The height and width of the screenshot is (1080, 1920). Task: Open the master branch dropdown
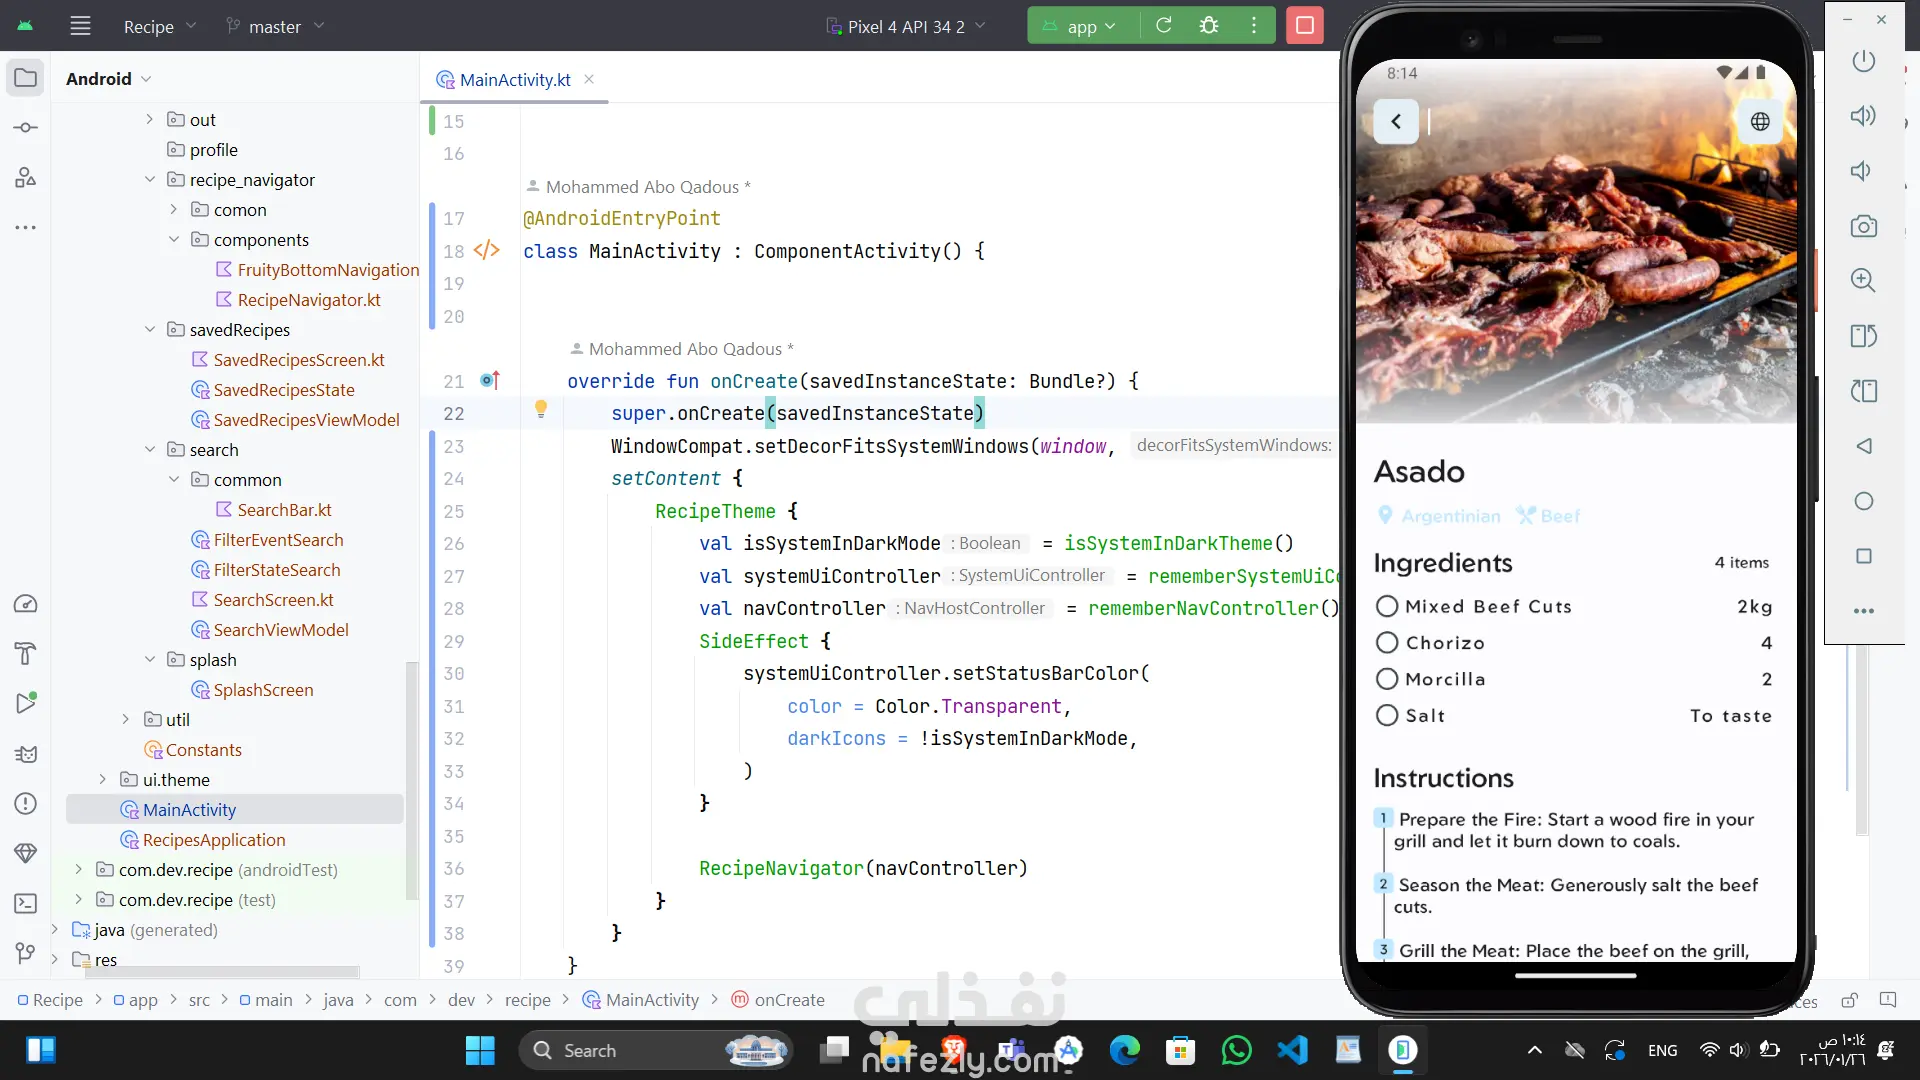pos(275,26)
